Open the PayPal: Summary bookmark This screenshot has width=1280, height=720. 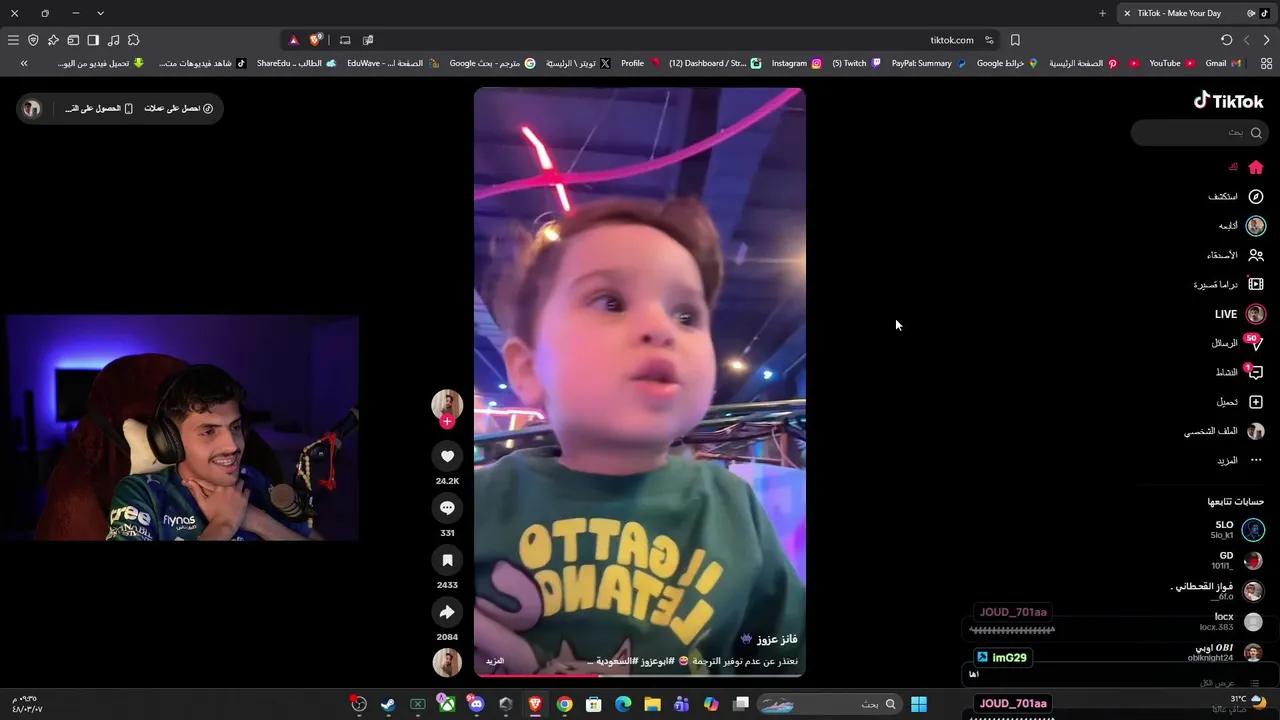929,63
